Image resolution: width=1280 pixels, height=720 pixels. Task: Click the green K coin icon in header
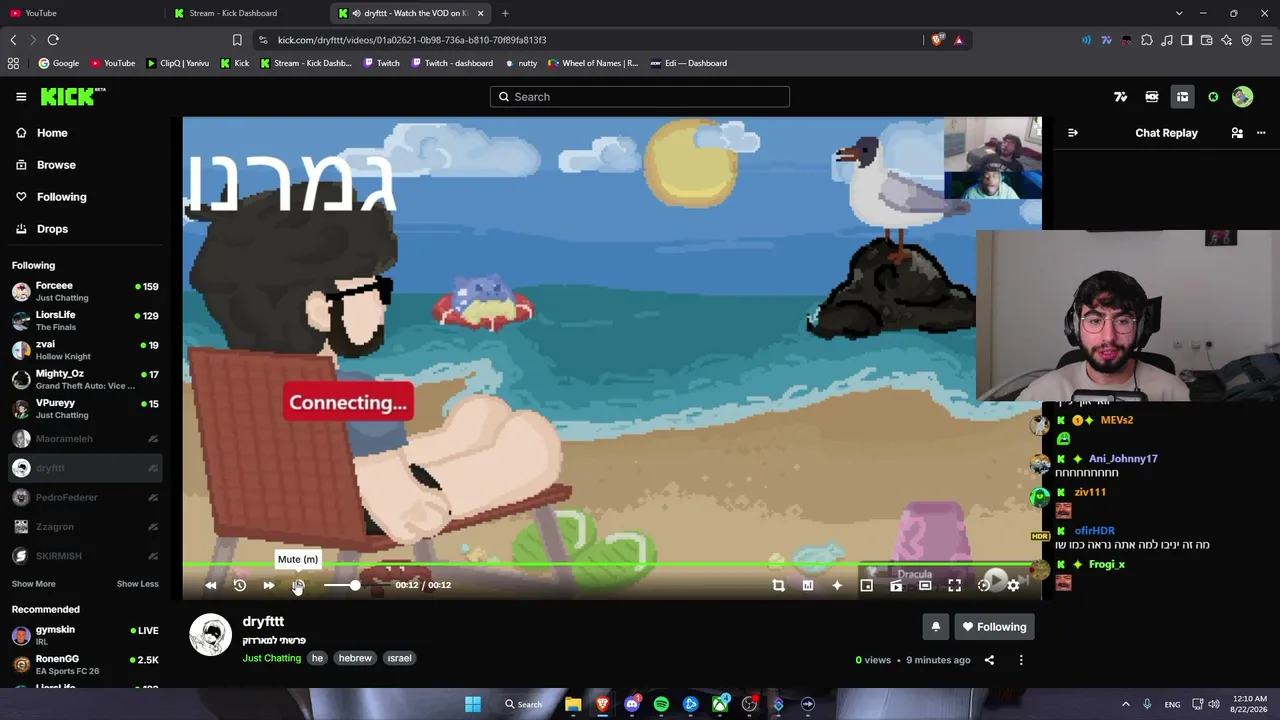tap(1213, 97)
